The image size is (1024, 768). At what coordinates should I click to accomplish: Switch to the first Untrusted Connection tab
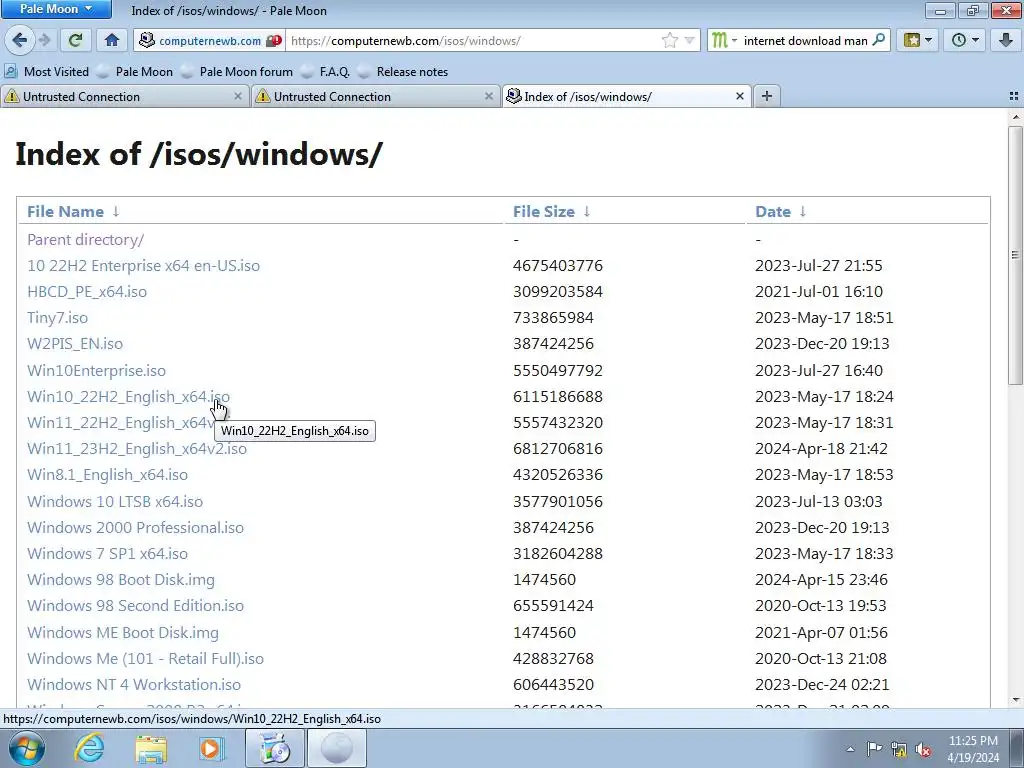124,97
